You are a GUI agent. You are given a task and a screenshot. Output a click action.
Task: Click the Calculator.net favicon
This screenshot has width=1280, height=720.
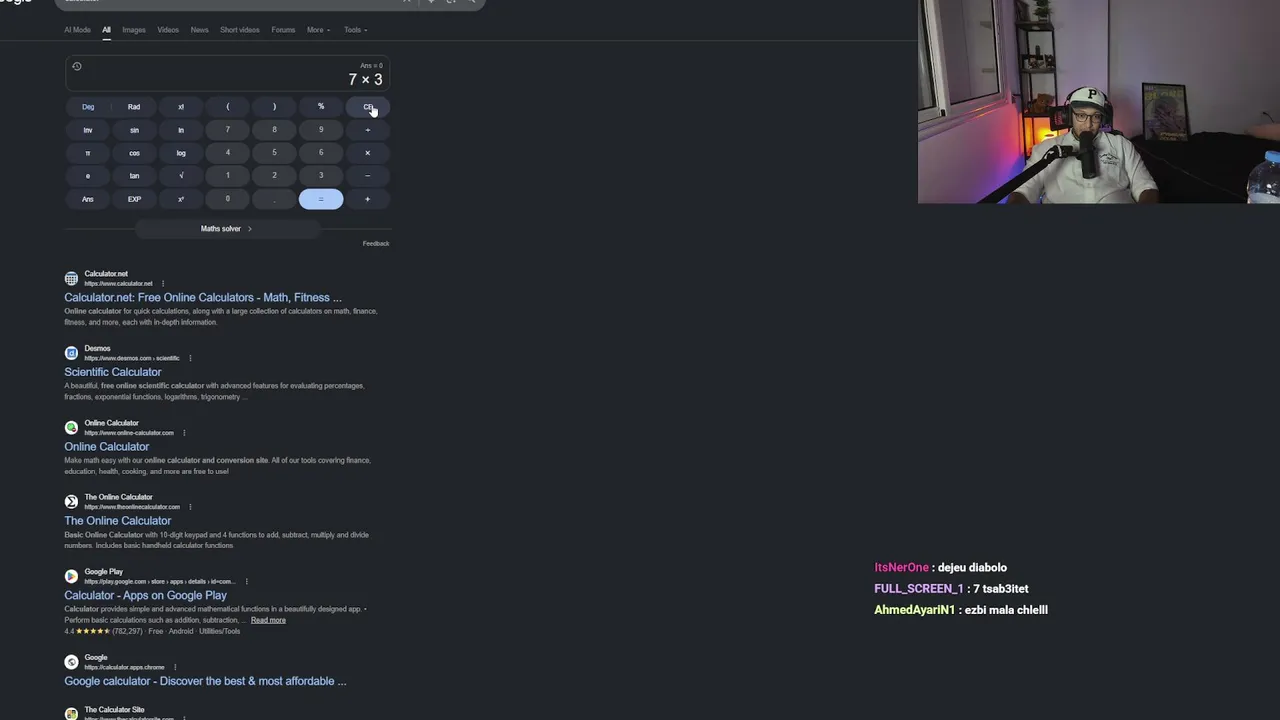coord(71,278)
